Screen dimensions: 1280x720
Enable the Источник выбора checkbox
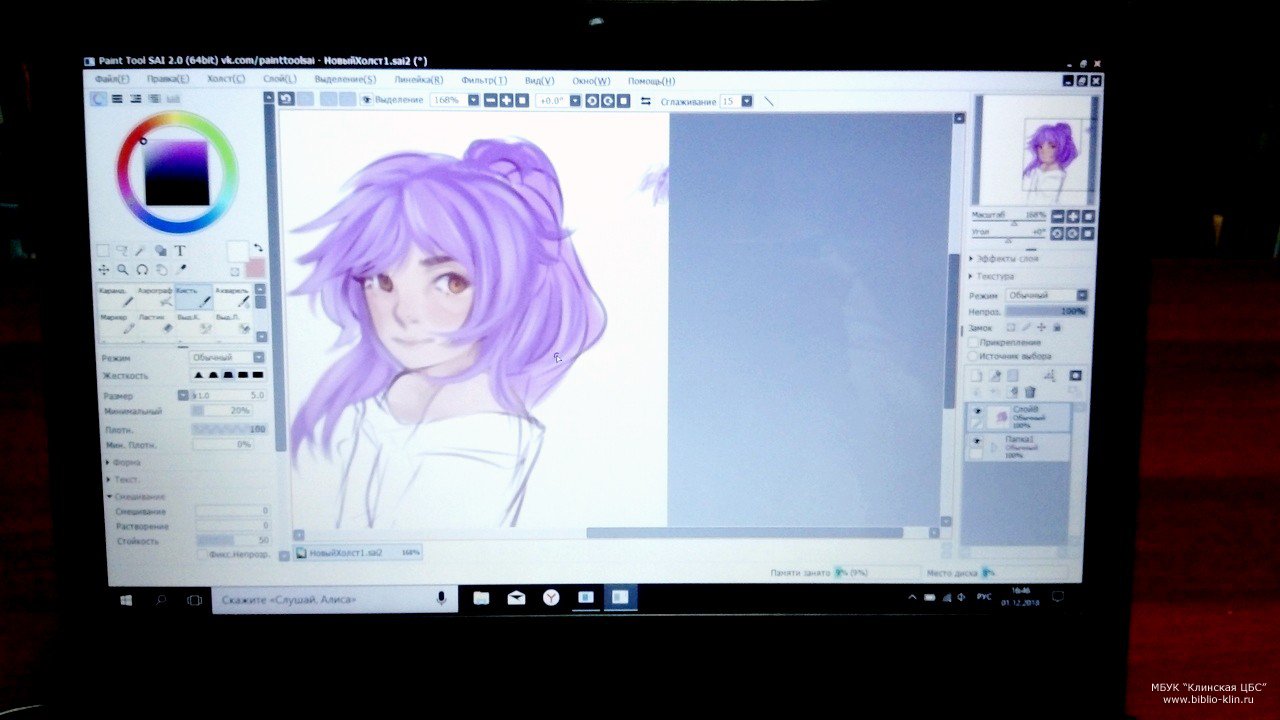(974, 356)
